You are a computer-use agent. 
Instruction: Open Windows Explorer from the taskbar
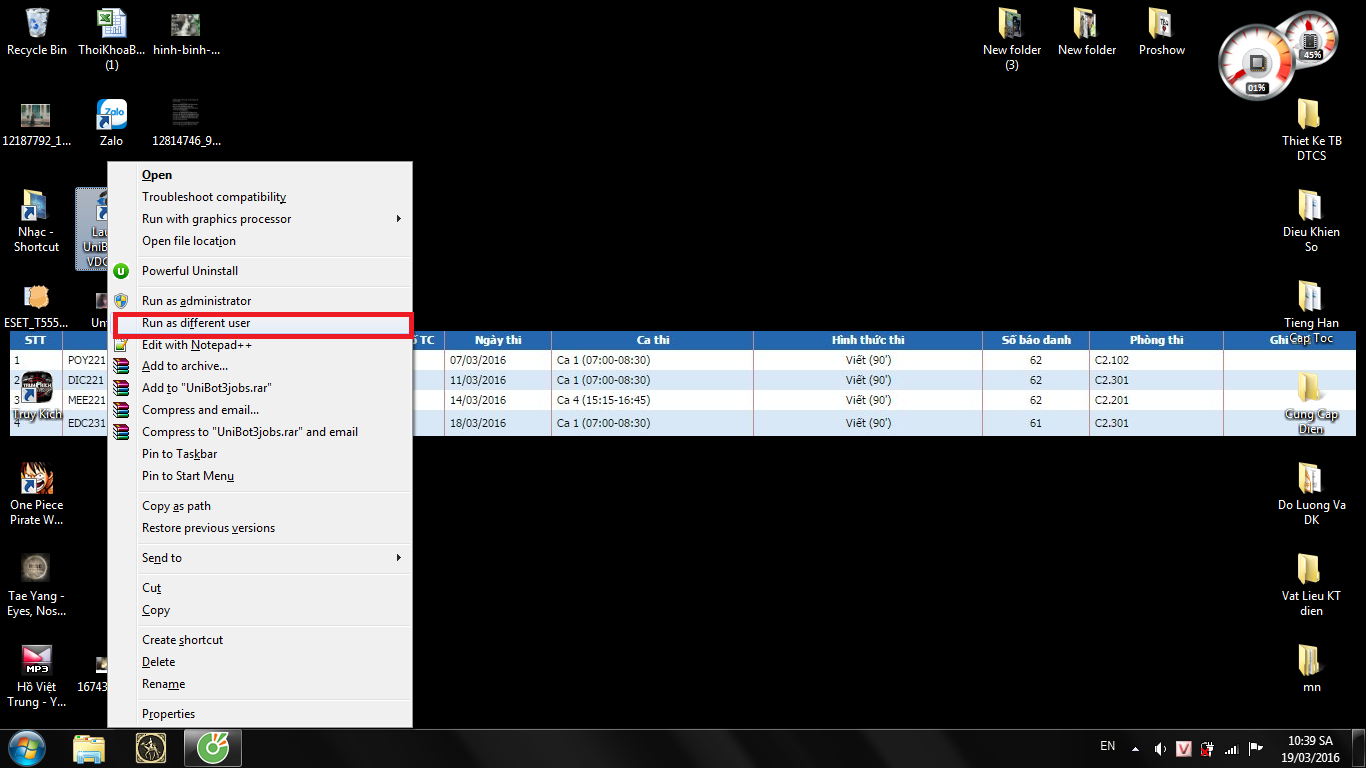pyautogui.click(x=89, y=748)
